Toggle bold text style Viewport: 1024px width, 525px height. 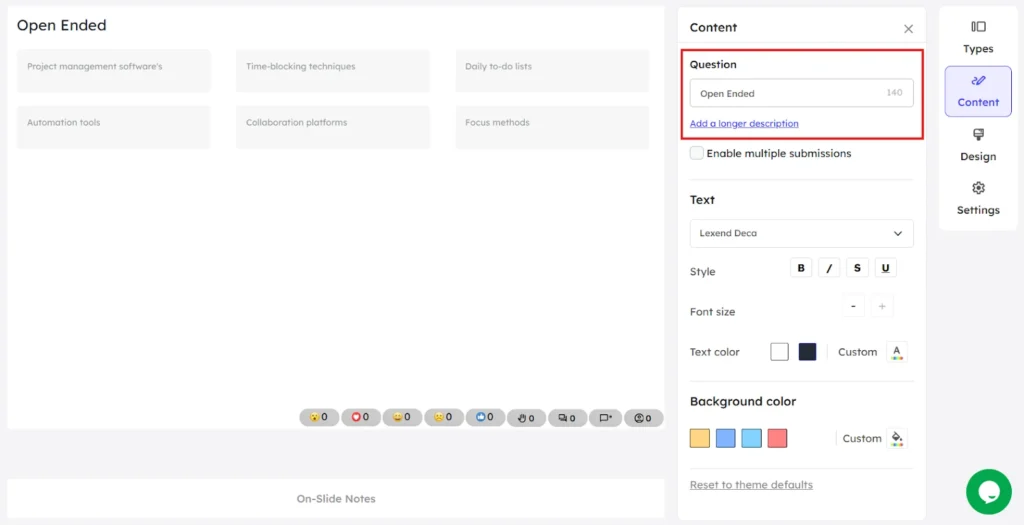tap(801, 268)
